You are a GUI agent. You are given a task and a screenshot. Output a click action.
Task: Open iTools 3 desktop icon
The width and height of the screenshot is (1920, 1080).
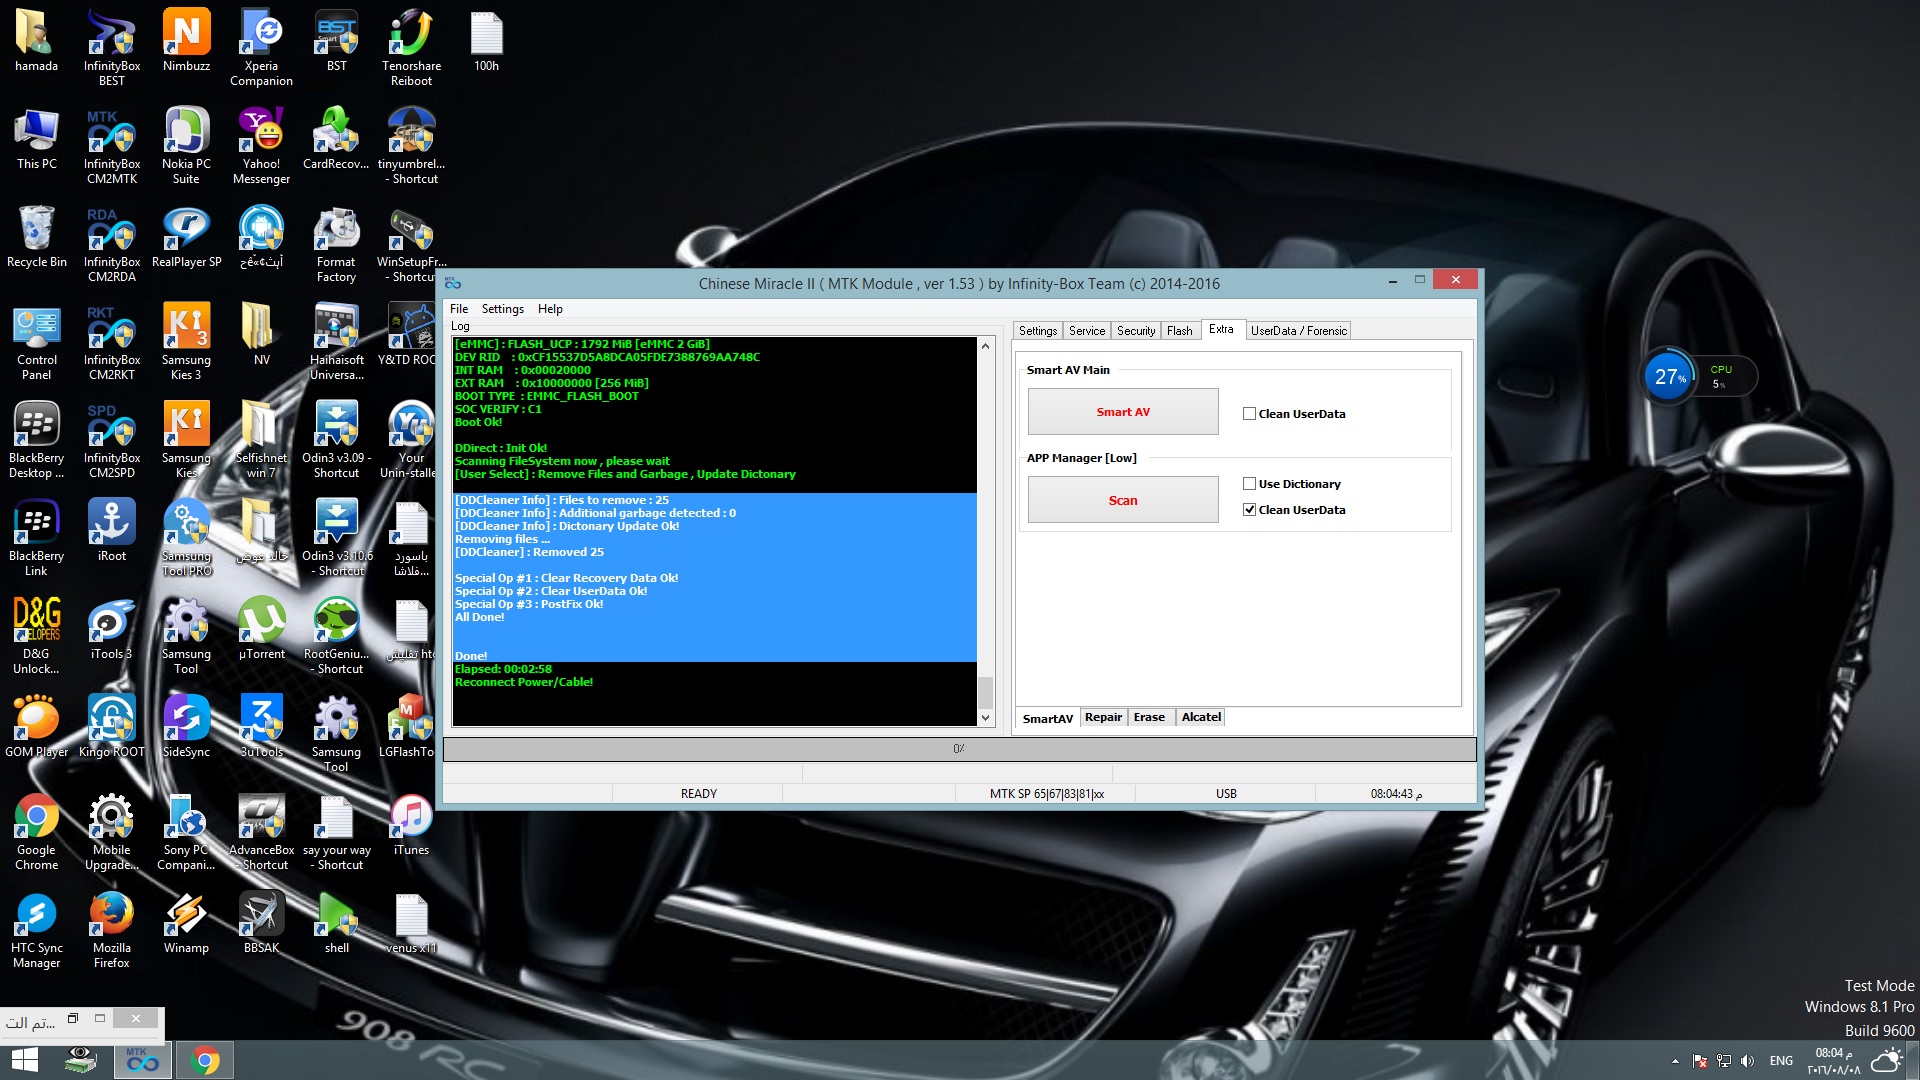[112, 628]
